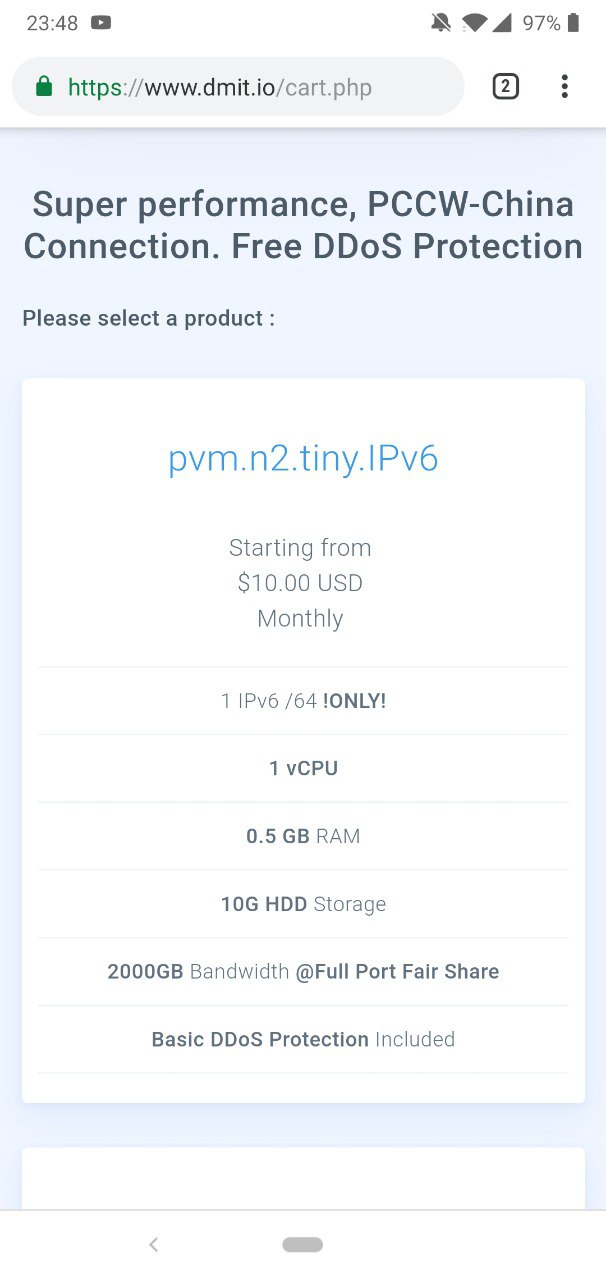Open the tab switcher showing 2 tabs
Viewport: 606px width, 1280px height.
[506, 87]
